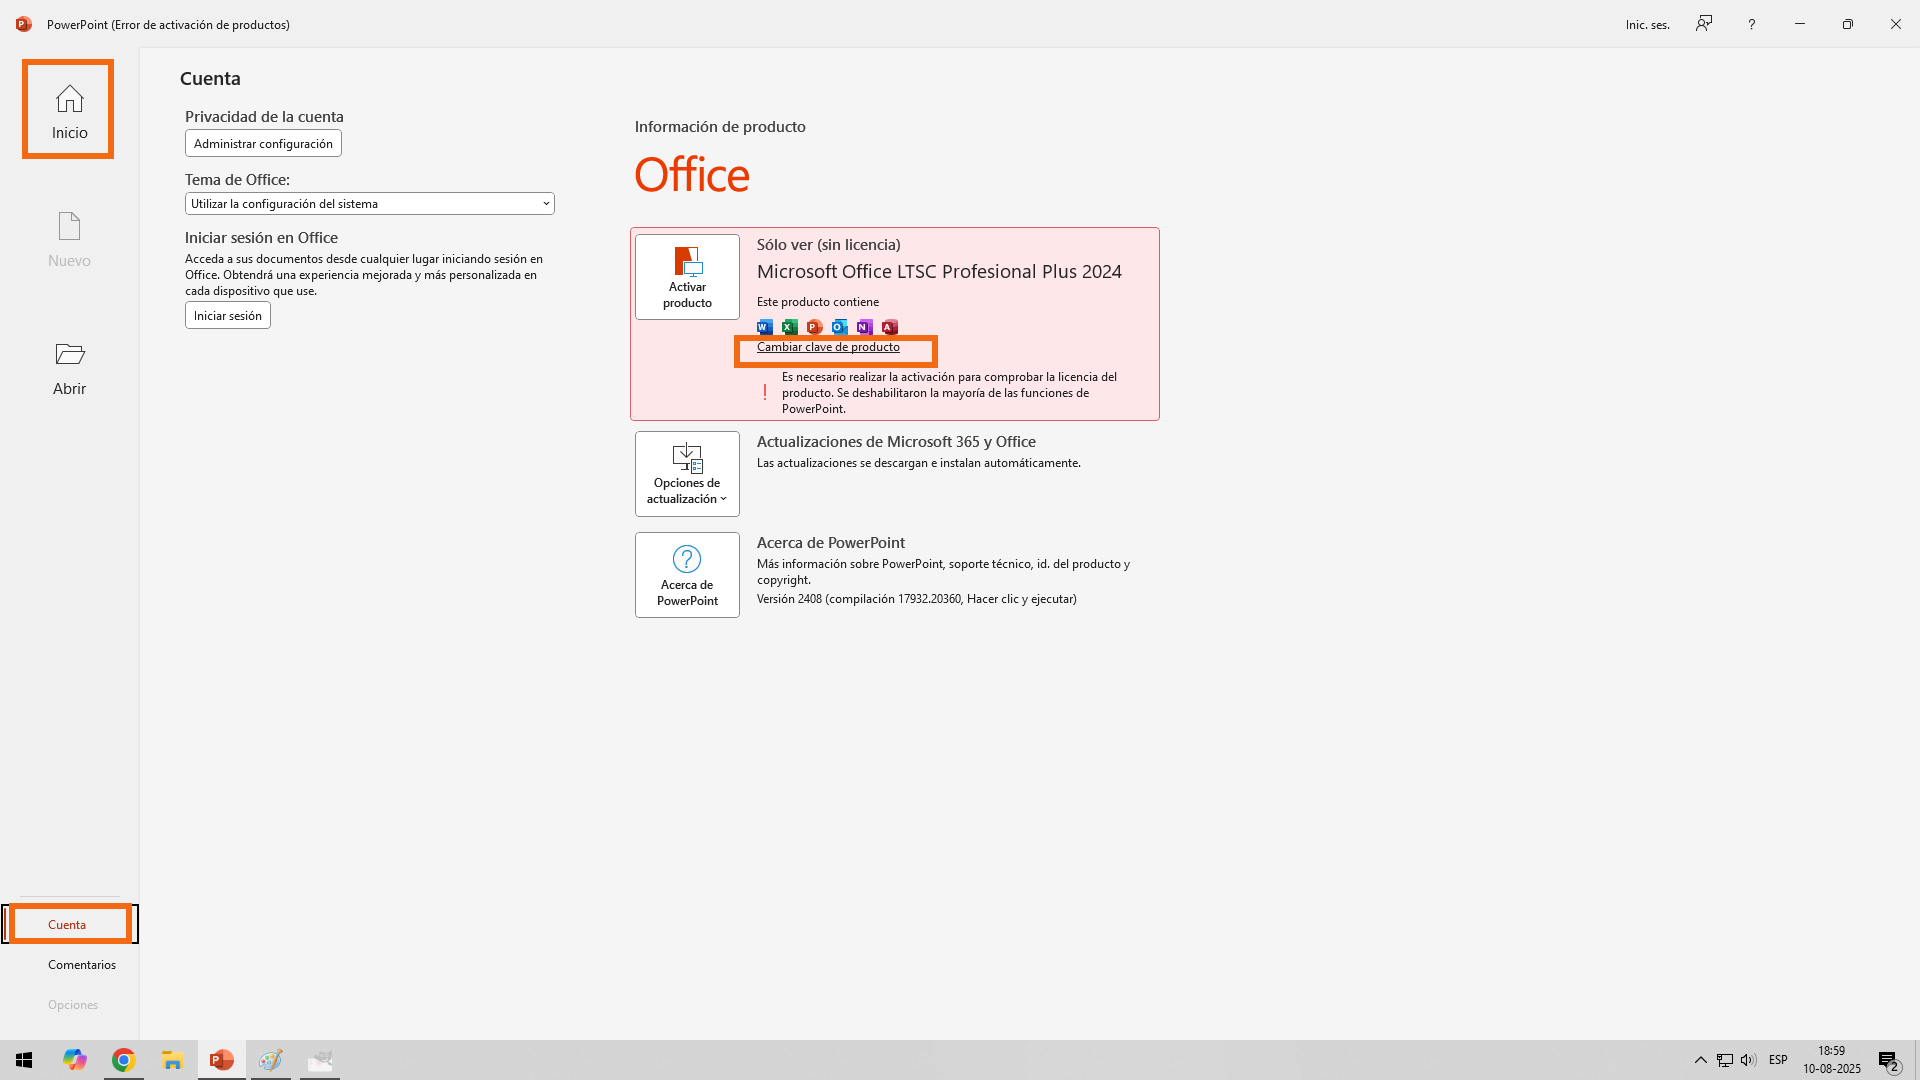Image resolution: width=1920 pixels, height=1080 pixels.
Task: Click the Iniciar sesión button
Action: point(227,315)
